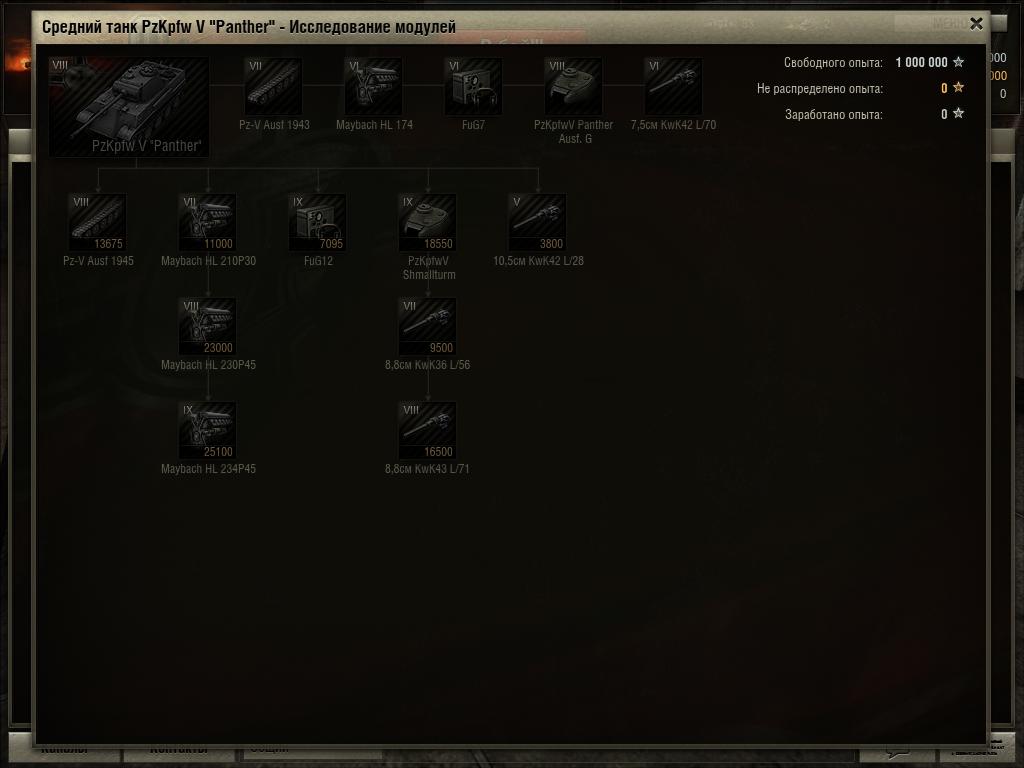Research the Maybach HL 234P45 engine
The image size is (1024, 768).
pyautogui.click(x=208, y=430)
